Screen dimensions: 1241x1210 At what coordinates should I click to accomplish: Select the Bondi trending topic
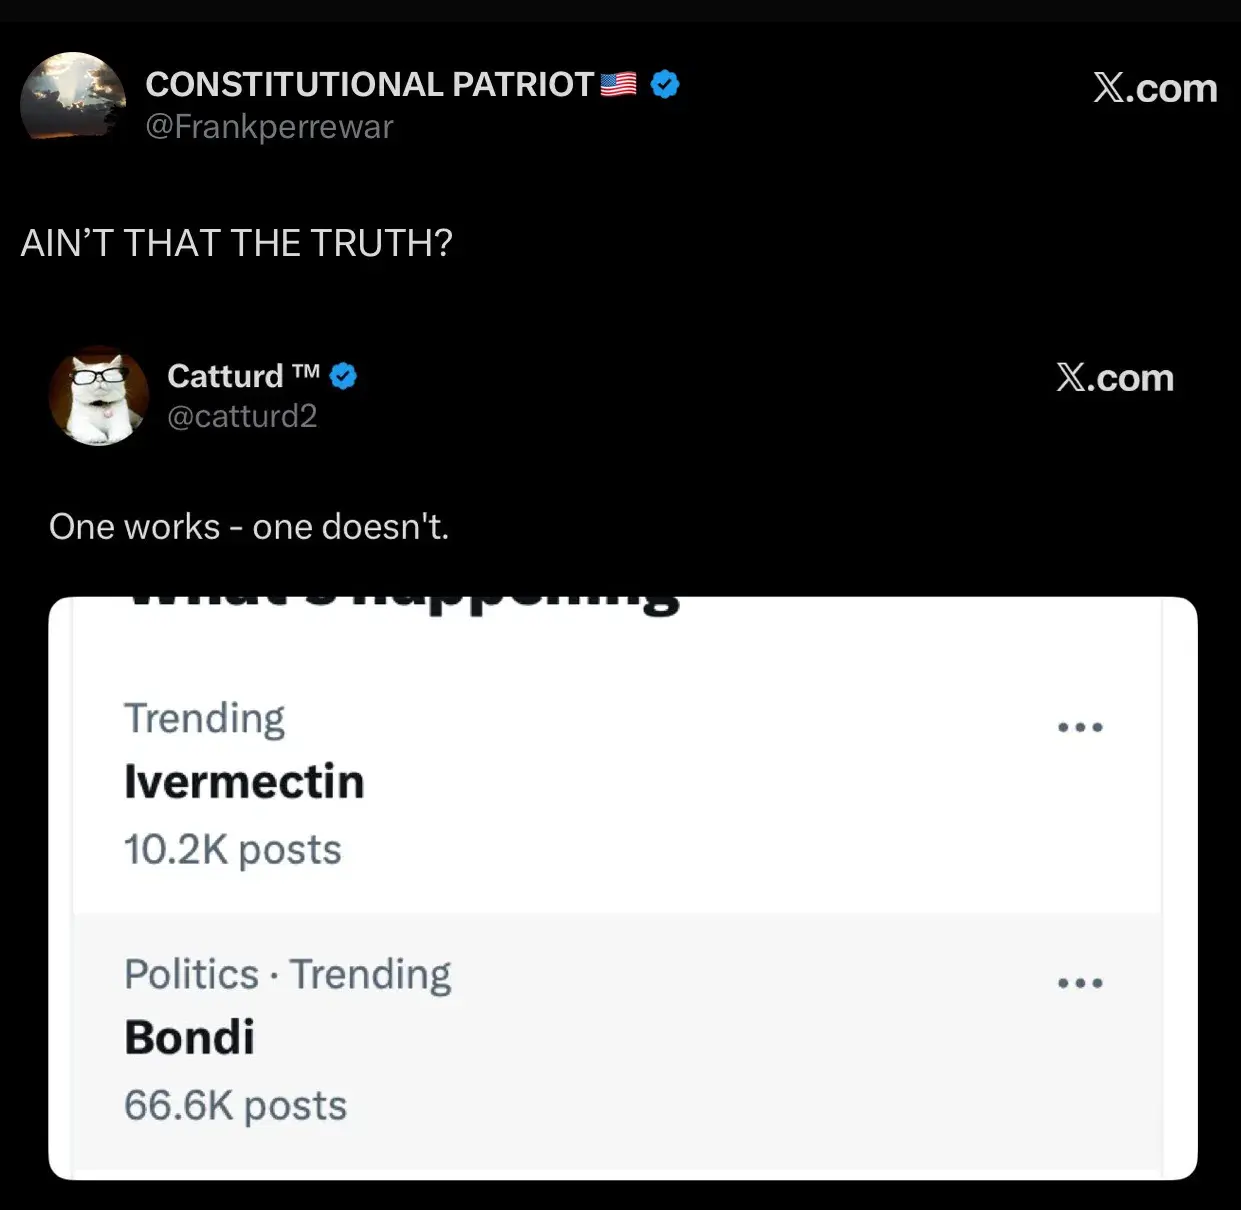point(190,1037)
